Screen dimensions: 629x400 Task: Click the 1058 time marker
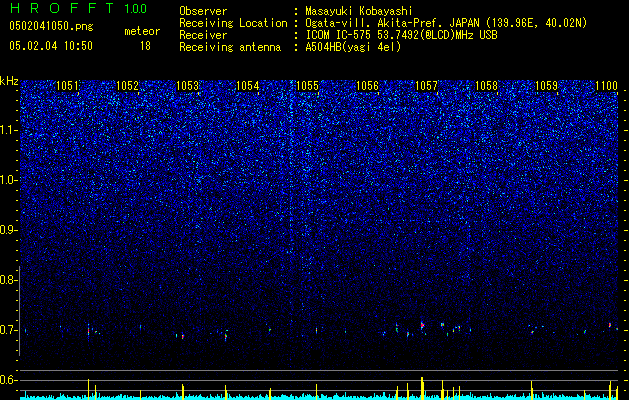point(486,86)
